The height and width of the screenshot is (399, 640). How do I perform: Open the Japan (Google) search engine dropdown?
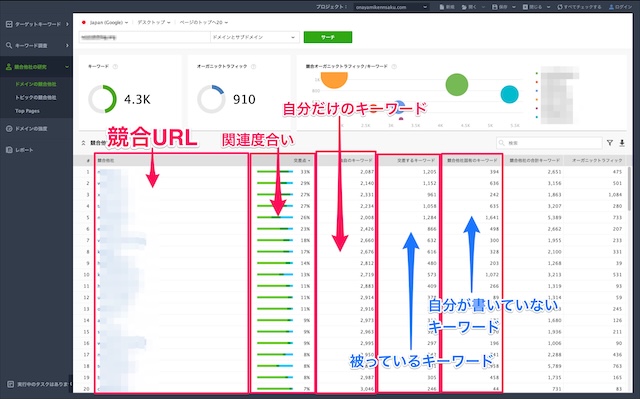point(105,22)
